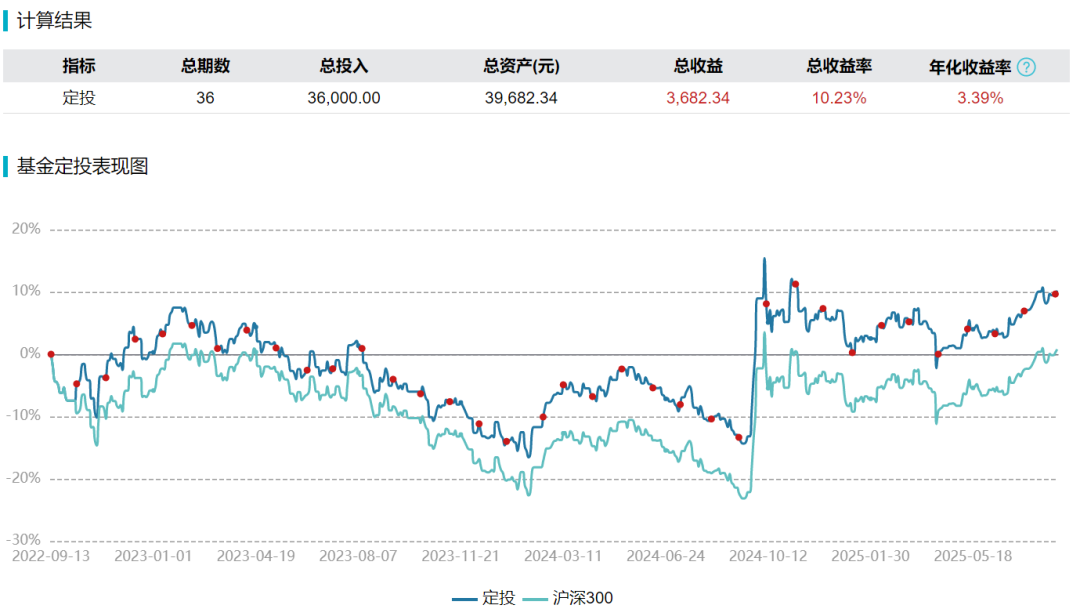
Task: Click the 2022-09-13 date label on x-axis
Action: [x=51, y=554]
